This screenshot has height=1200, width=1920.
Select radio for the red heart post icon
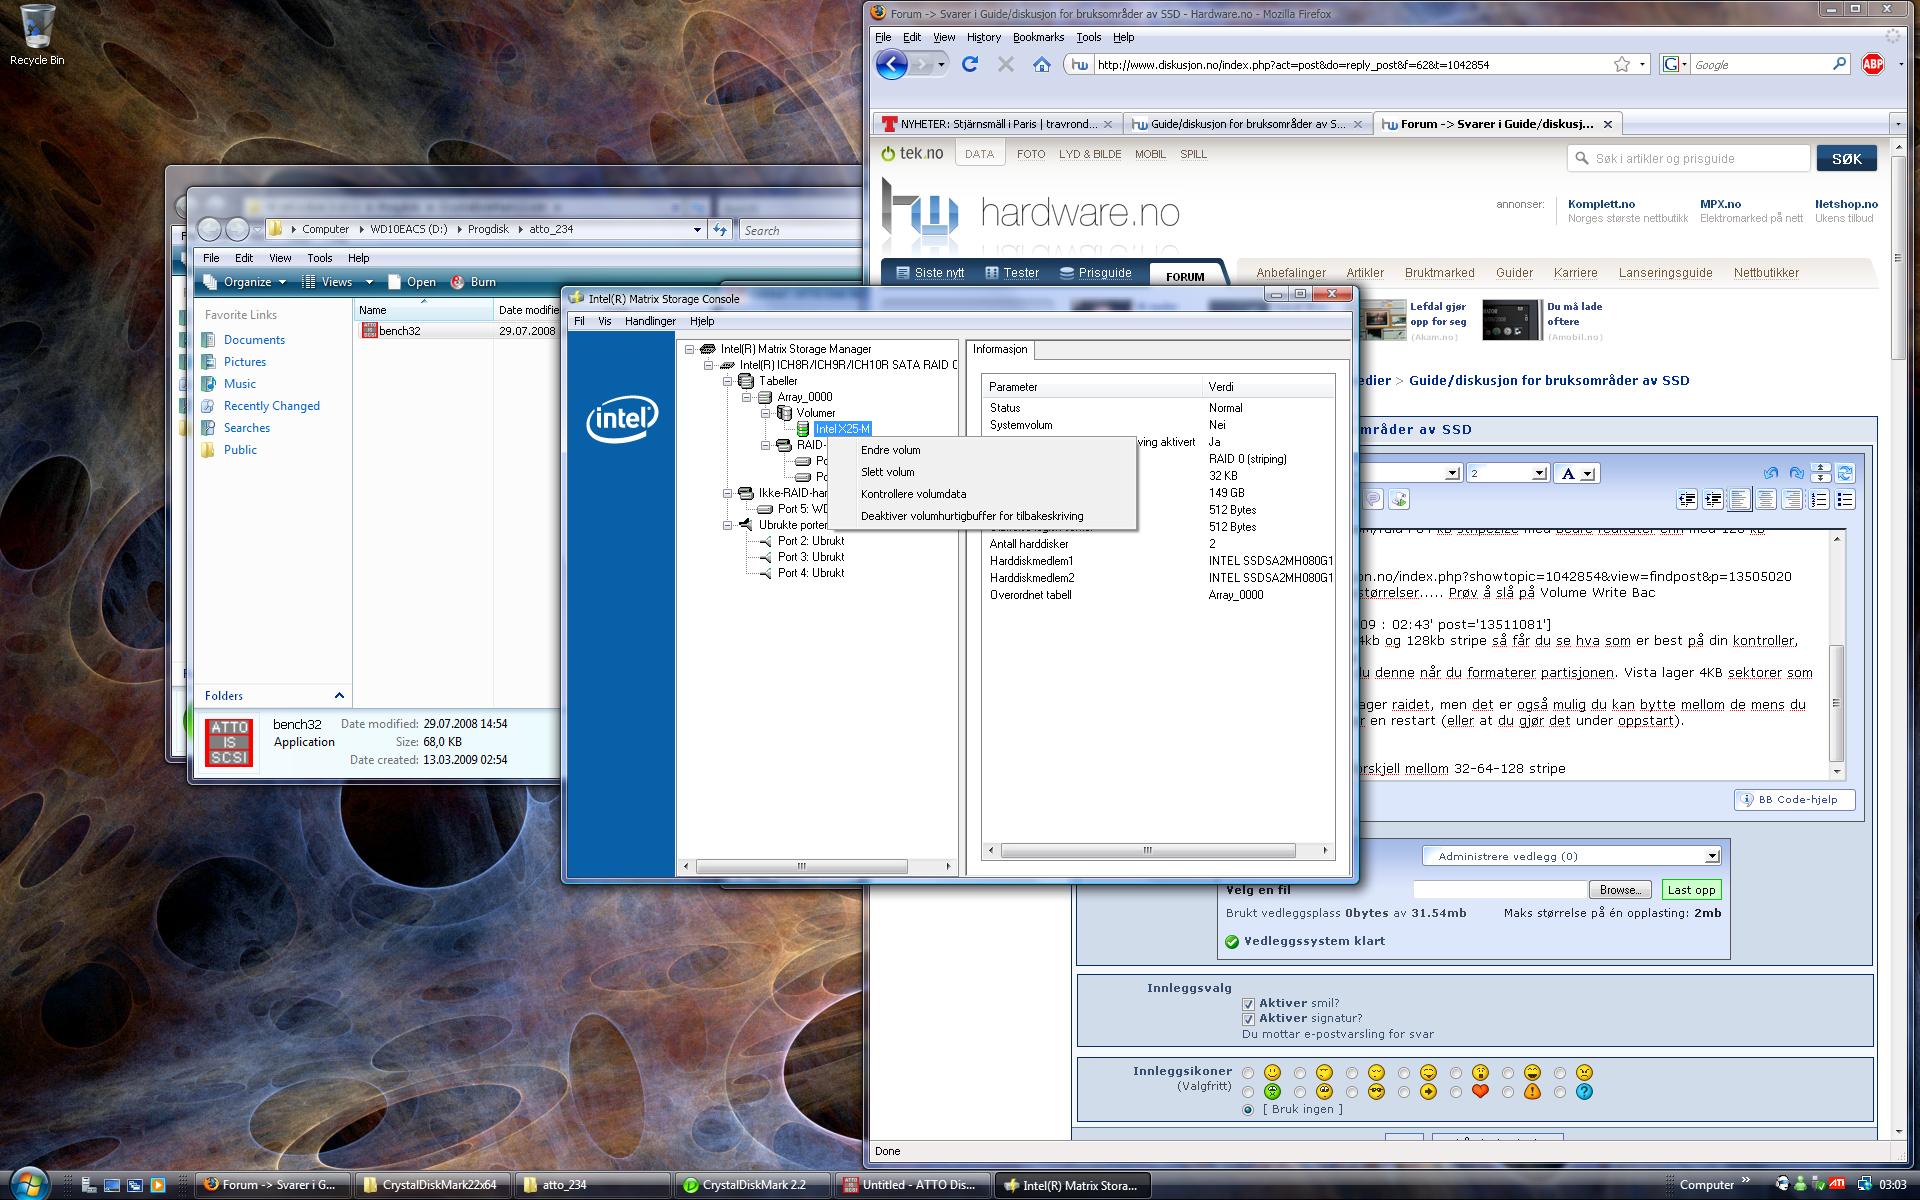tap(1456, 1093)
